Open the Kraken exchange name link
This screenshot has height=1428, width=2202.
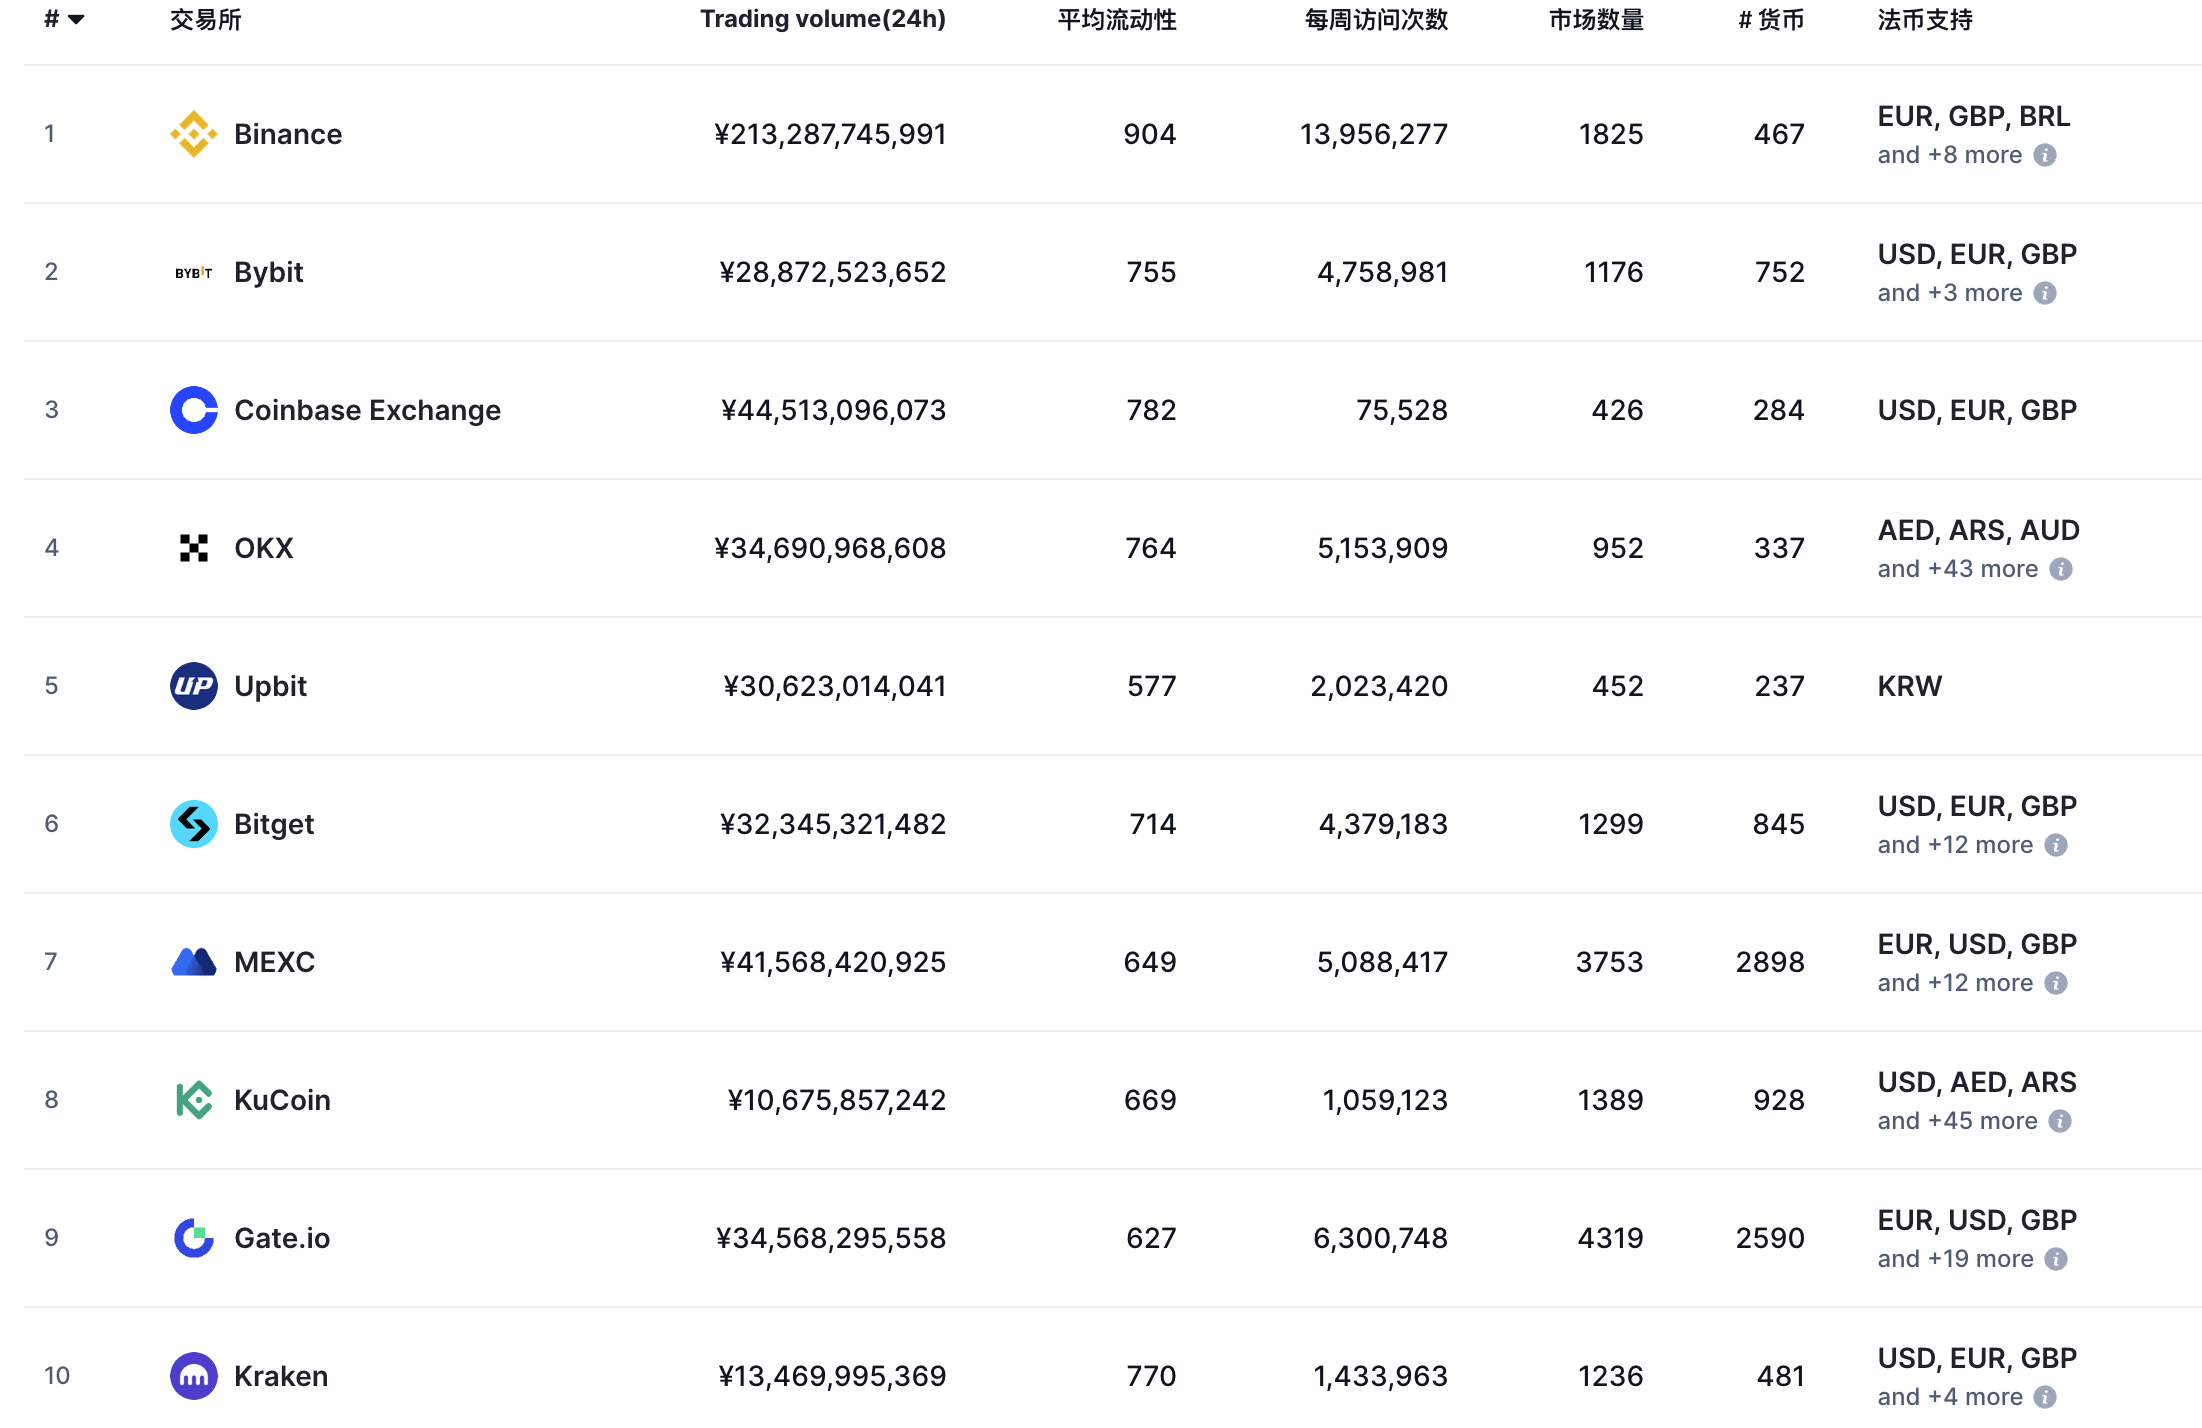281,1376
